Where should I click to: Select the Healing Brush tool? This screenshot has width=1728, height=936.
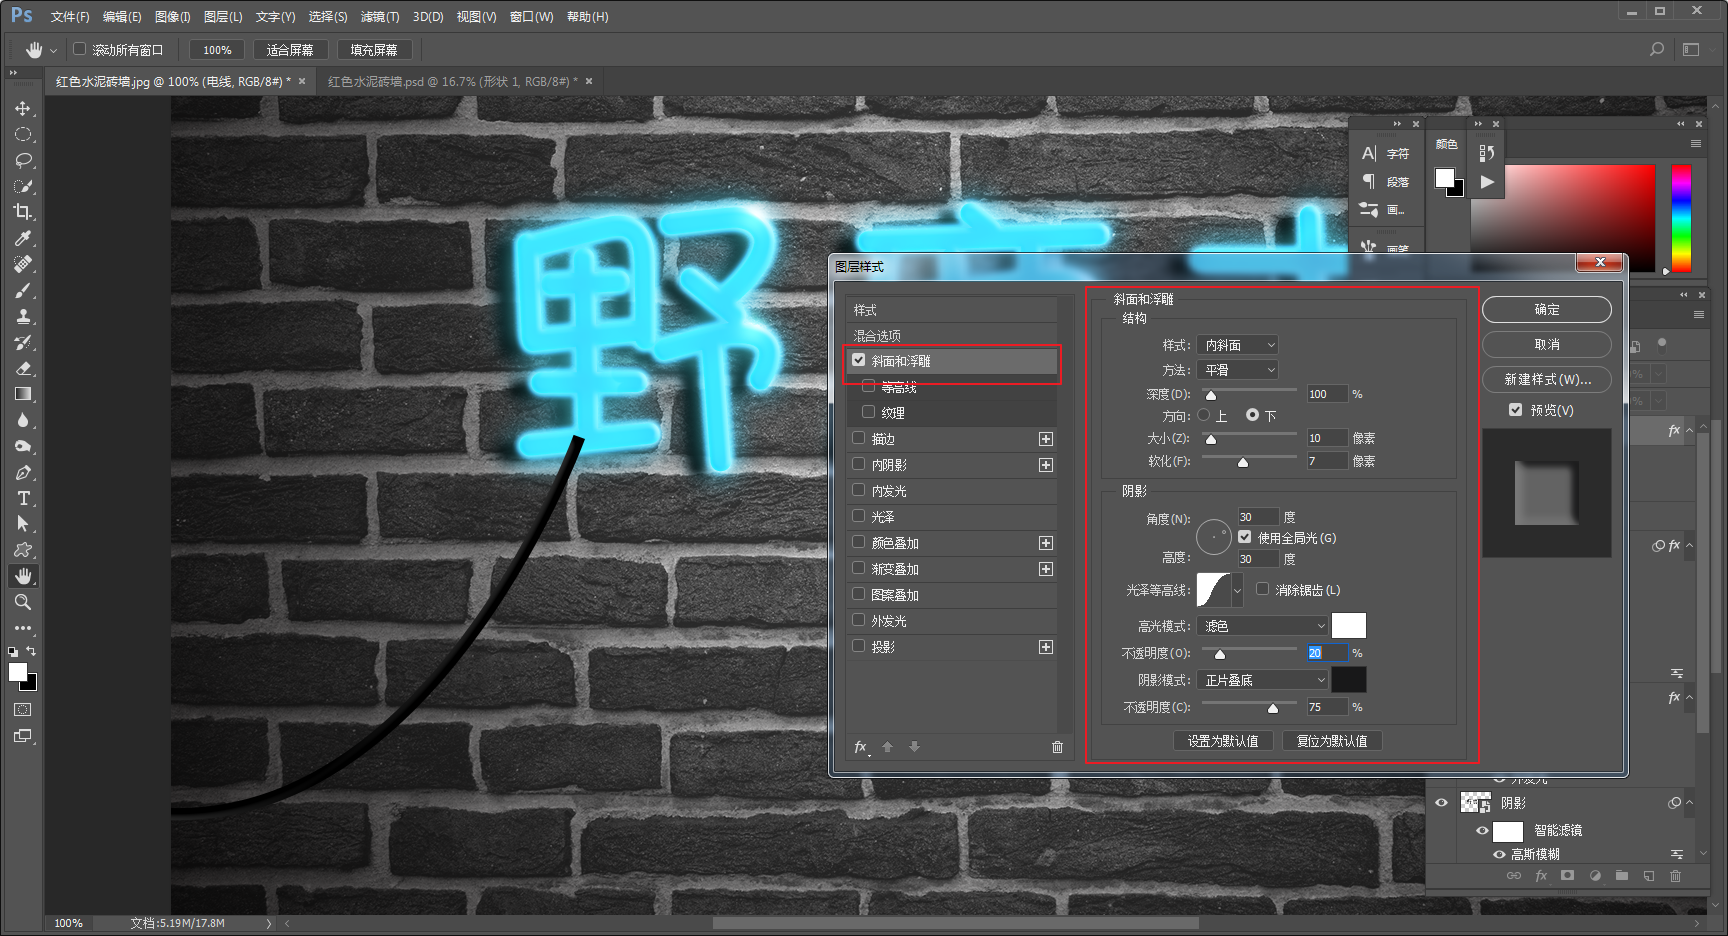coord(23,264)
